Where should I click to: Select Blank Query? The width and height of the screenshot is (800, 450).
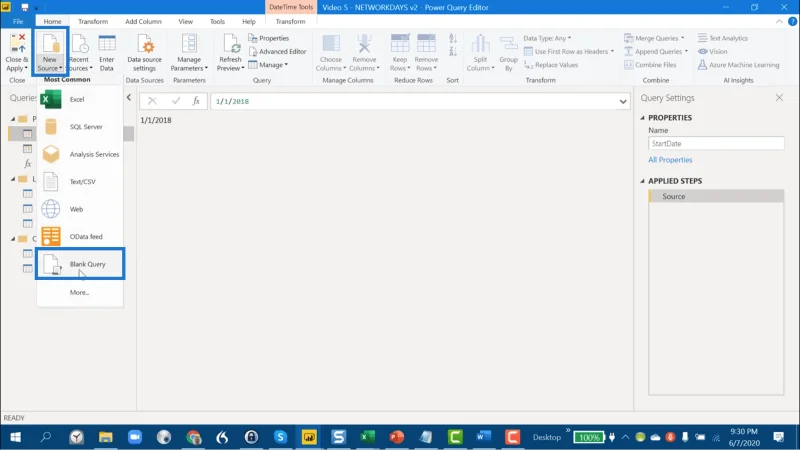(80, 264)
